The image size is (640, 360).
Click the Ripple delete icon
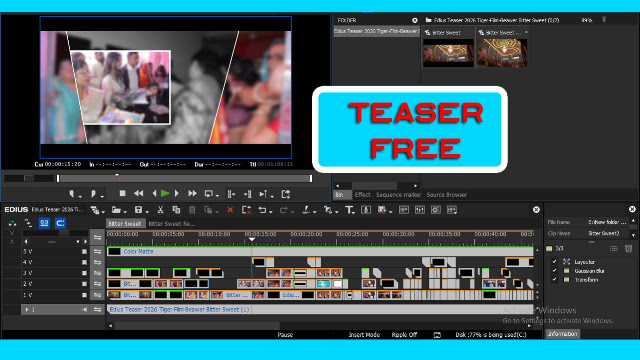pos(246,210)
